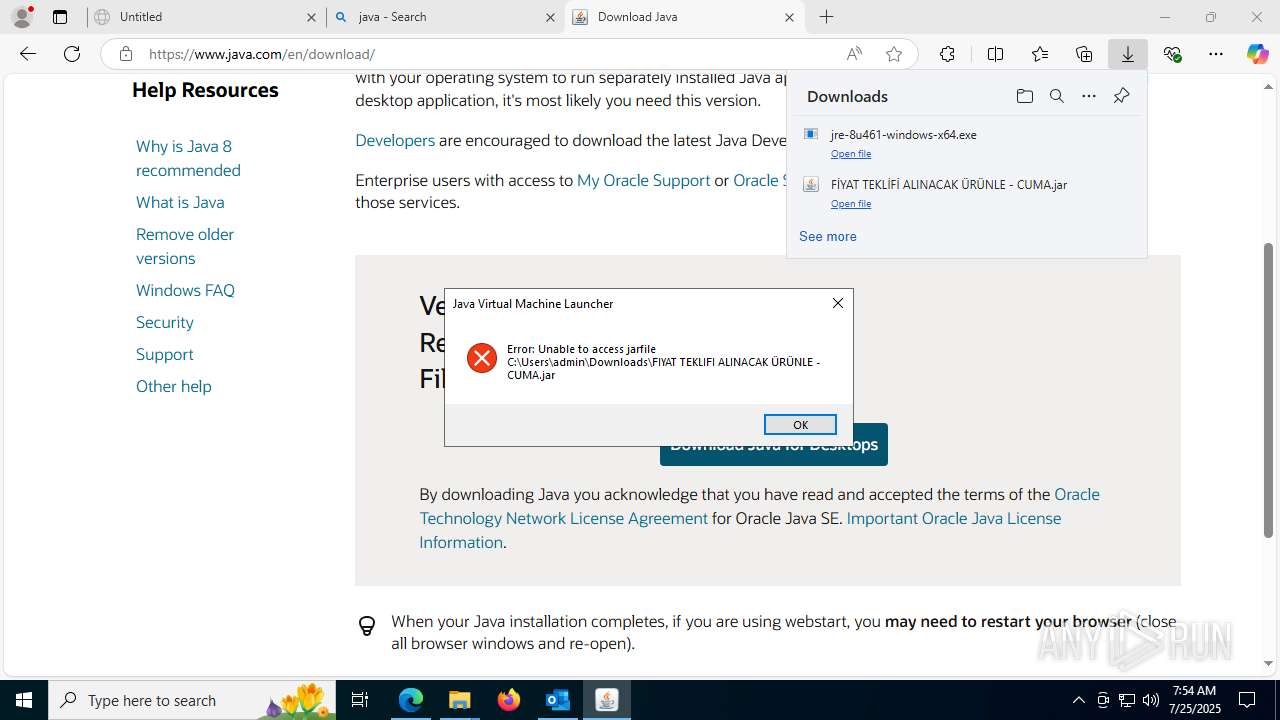The width and height of the screenshot is (1280, 720).
Task: Open the Extensions puzzle icon
Action: coord(947,54)
